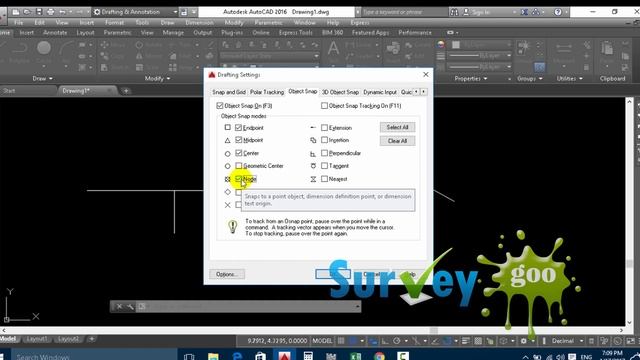This screenshot has height=360, width=640.
Task: Click the Intersection X marker icon
Action: 228,205
